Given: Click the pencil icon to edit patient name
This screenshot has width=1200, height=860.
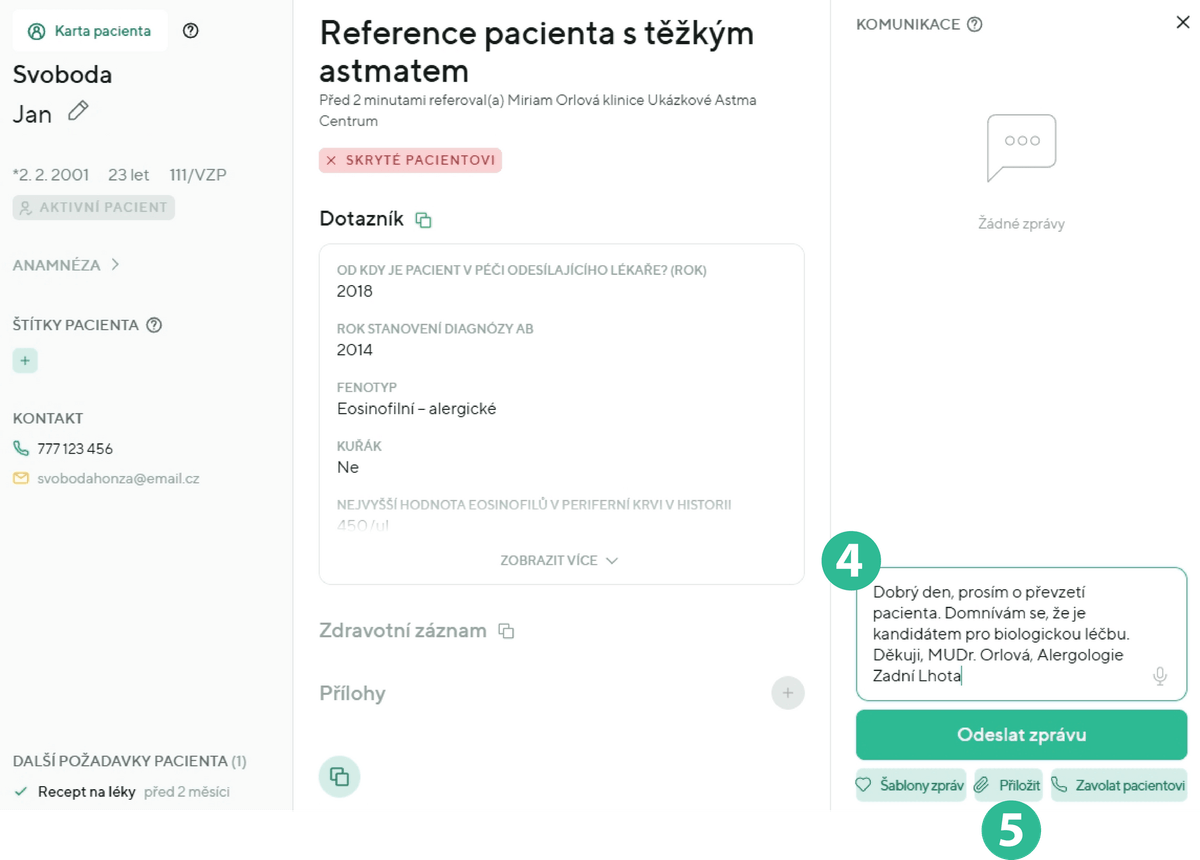Looking at the screenshot, I should pyautogui.click(x=78, y=112).
